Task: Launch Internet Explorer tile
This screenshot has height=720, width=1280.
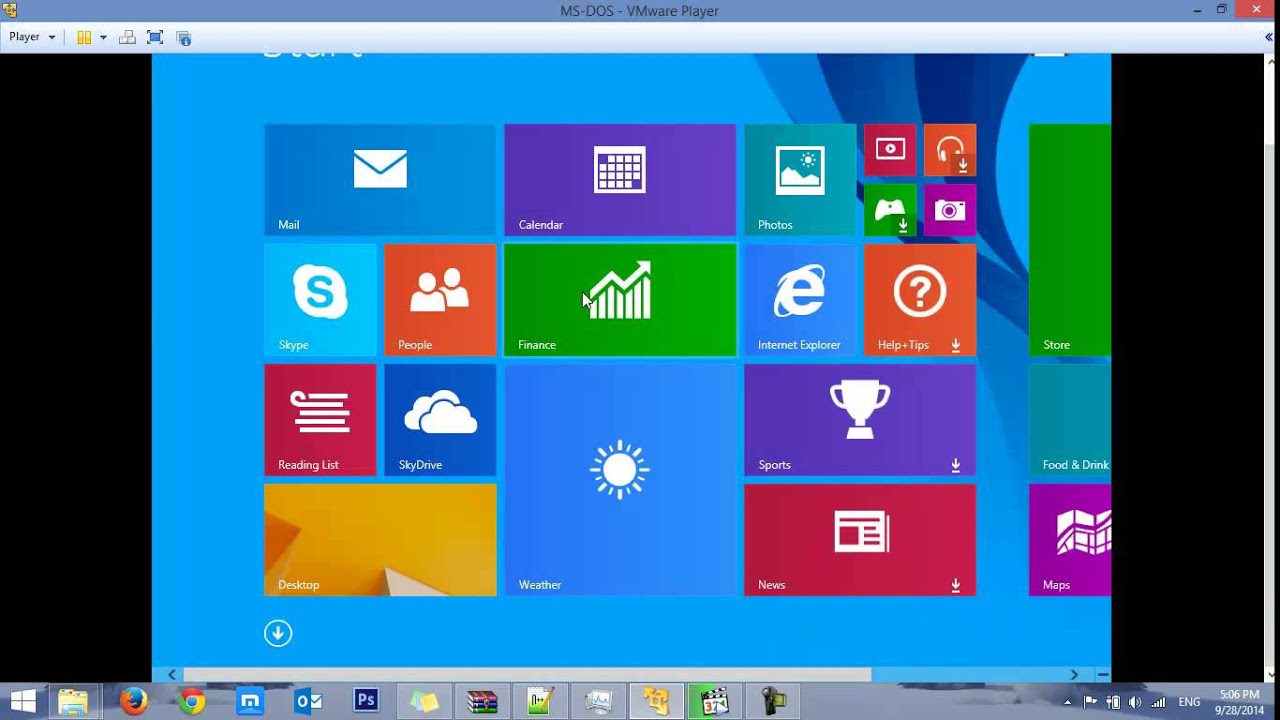Action: [x=800, y=300]
